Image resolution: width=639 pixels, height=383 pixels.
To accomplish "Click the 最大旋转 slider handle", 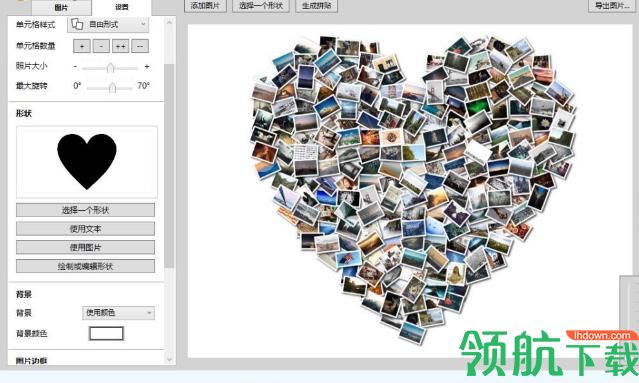I will coord(112,88).
